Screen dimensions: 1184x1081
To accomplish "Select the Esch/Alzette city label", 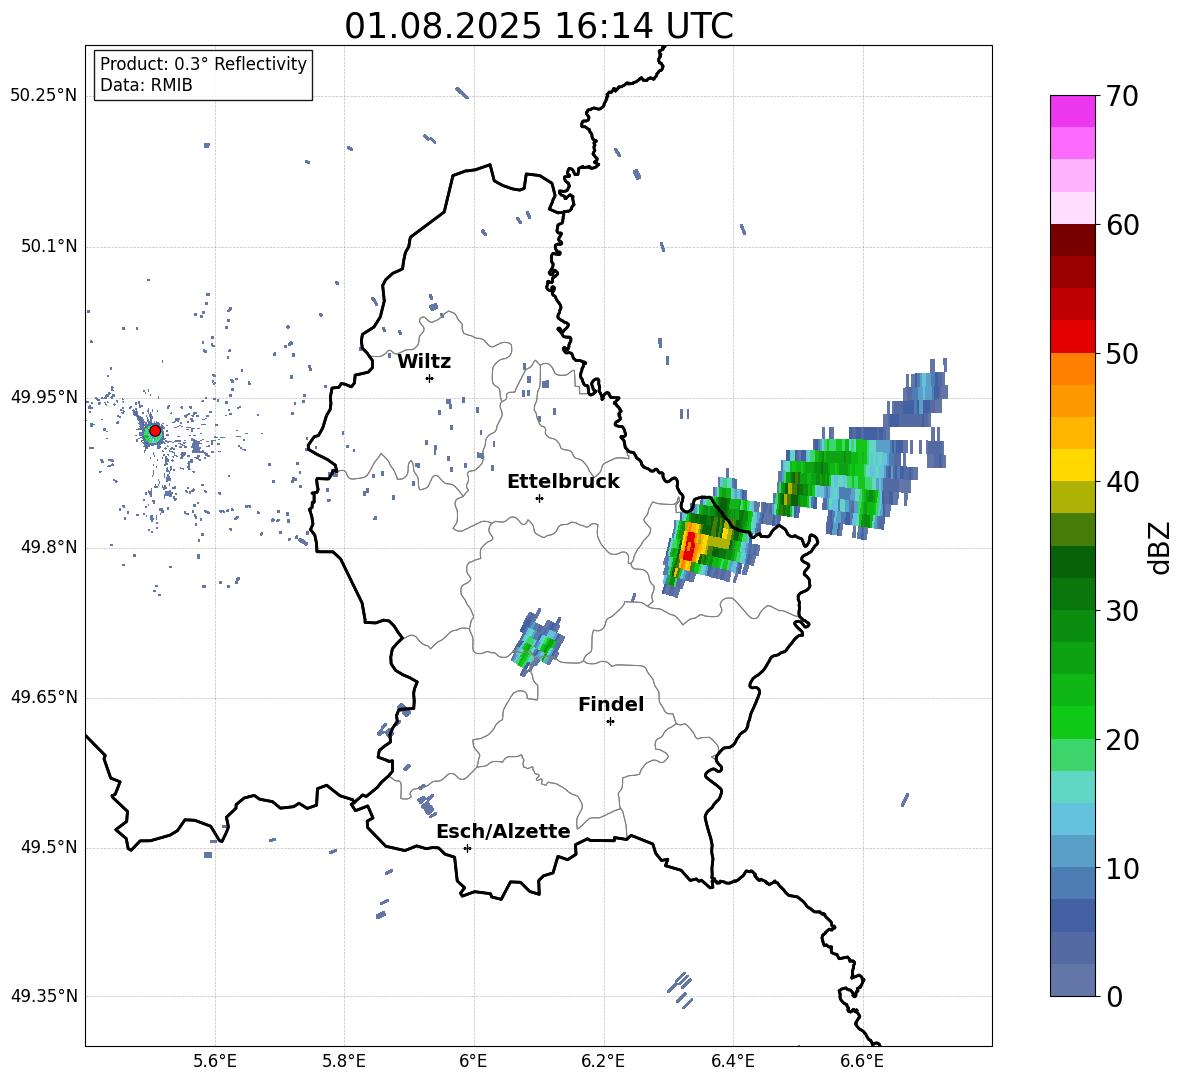I will pyautogui.click(x=503, y=831).
